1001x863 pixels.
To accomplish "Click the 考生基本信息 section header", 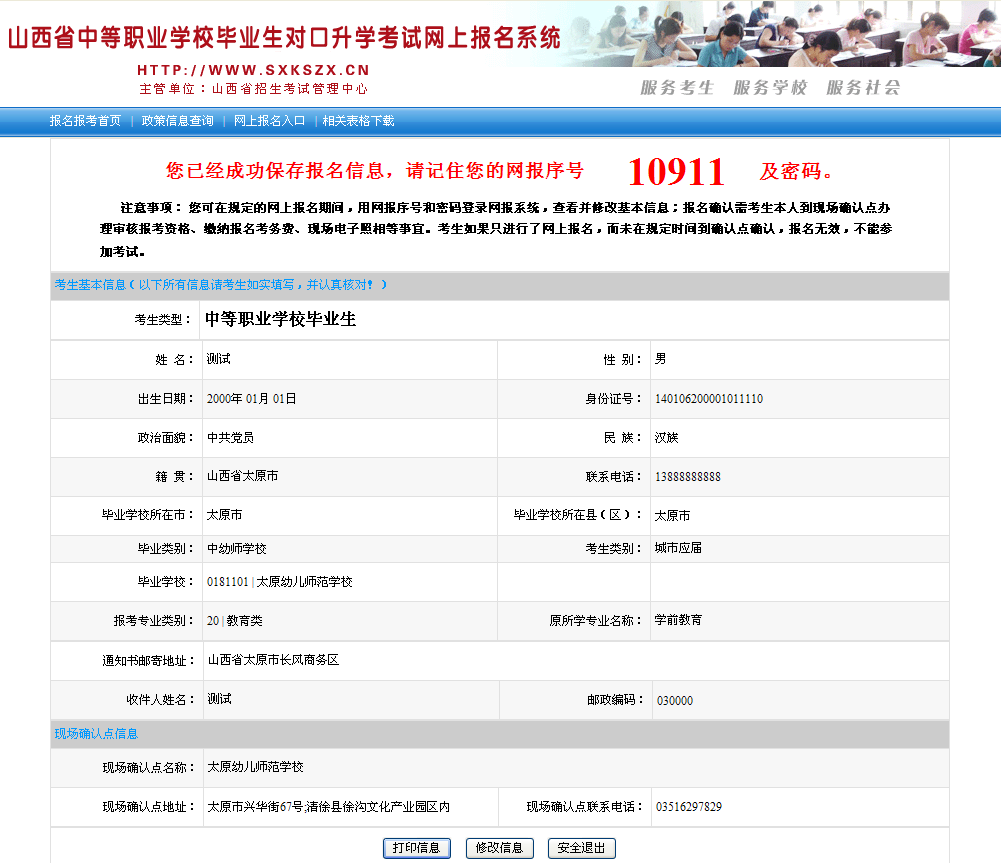I will click(x=90, y=285).
